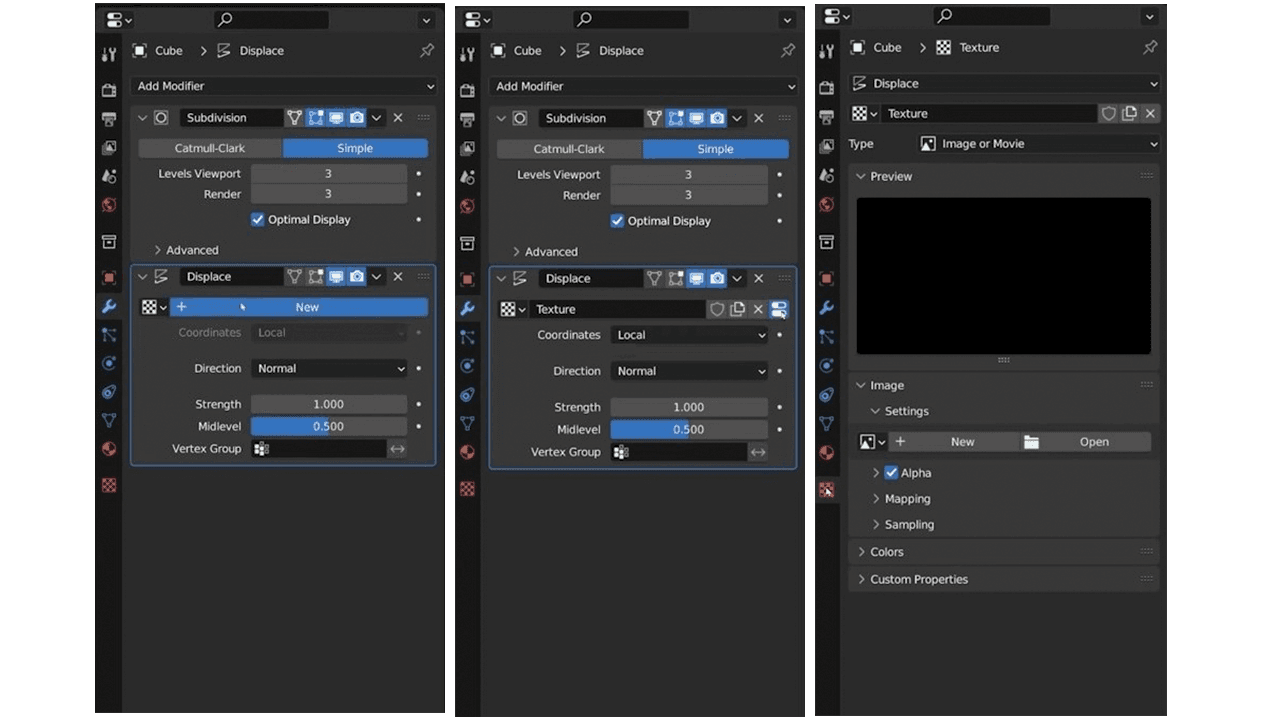
Task: Uncheck the Alpha checkbox
Action: coord(891,473)
